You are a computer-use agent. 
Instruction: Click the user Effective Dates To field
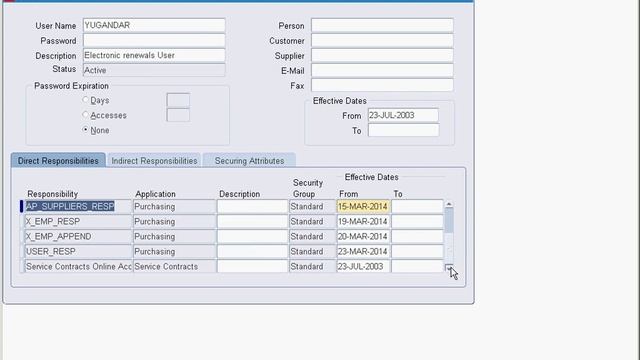click(x=403, y=130)
